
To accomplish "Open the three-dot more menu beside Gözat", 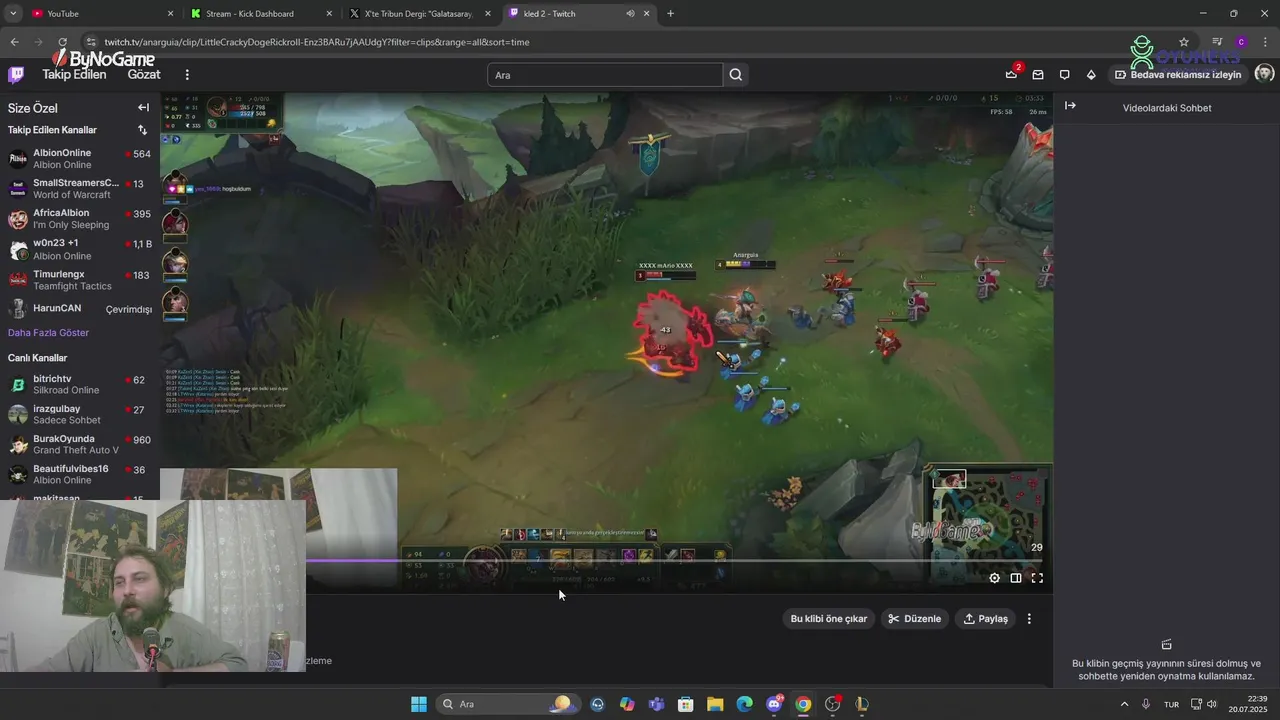I will click(187, 75).
